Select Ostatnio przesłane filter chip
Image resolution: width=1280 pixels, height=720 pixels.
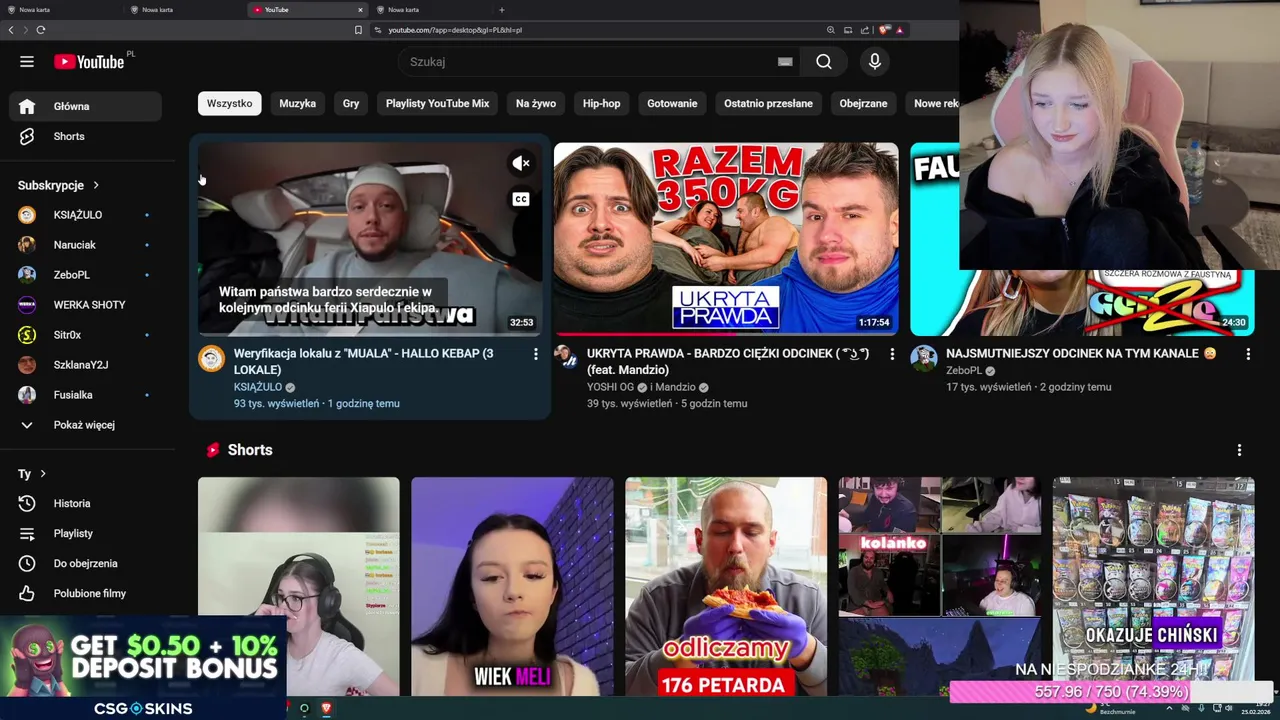(x=768, y=103)
